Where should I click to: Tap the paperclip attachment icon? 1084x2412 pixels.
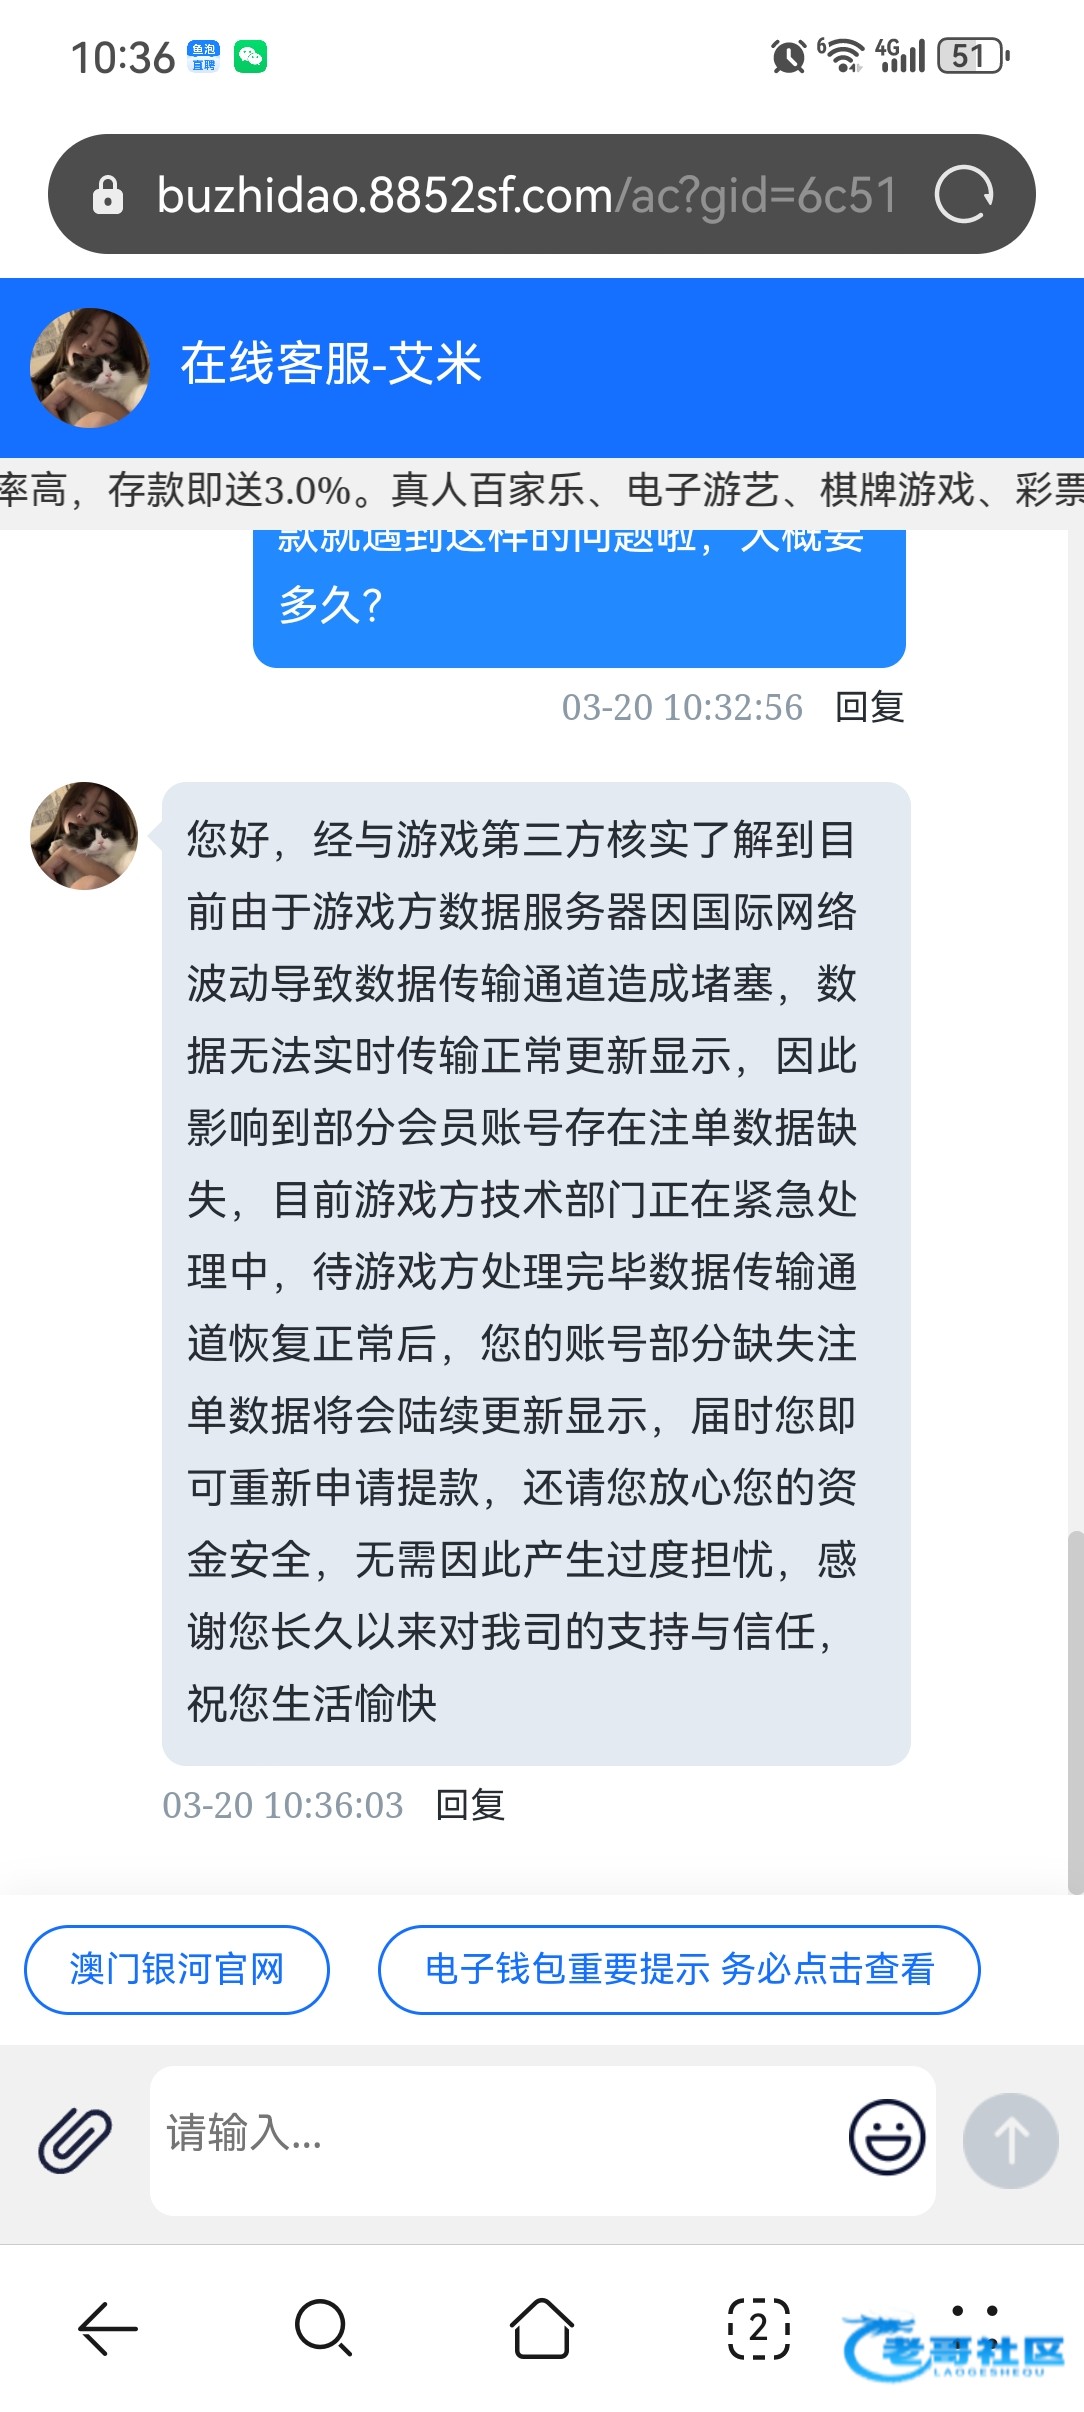pyautogui.click(x=75, y=2140)
